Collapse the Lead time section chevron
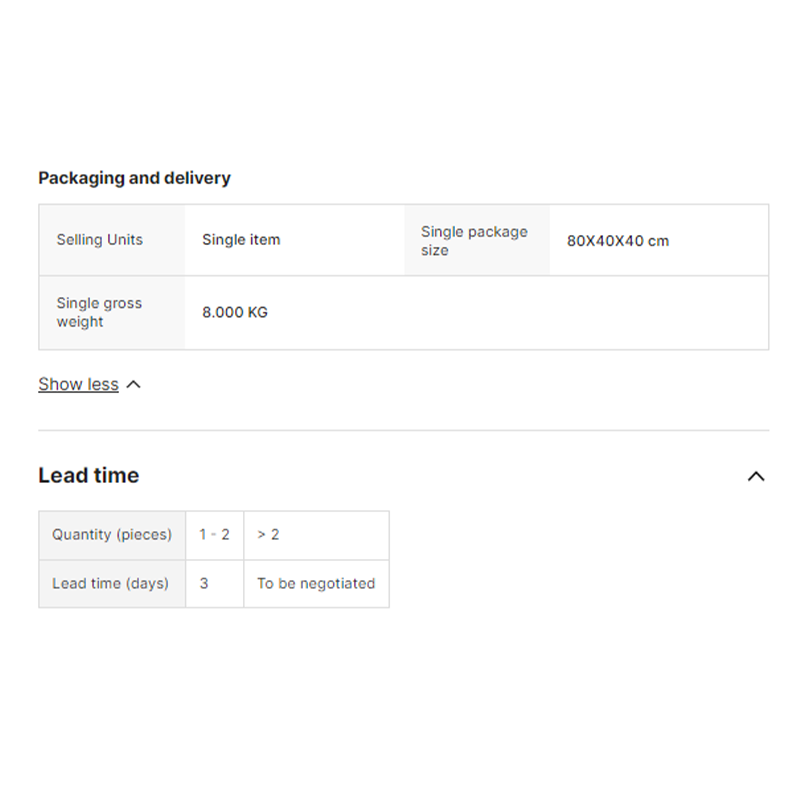This screenshot has height=800, width=800. [756, 476]
